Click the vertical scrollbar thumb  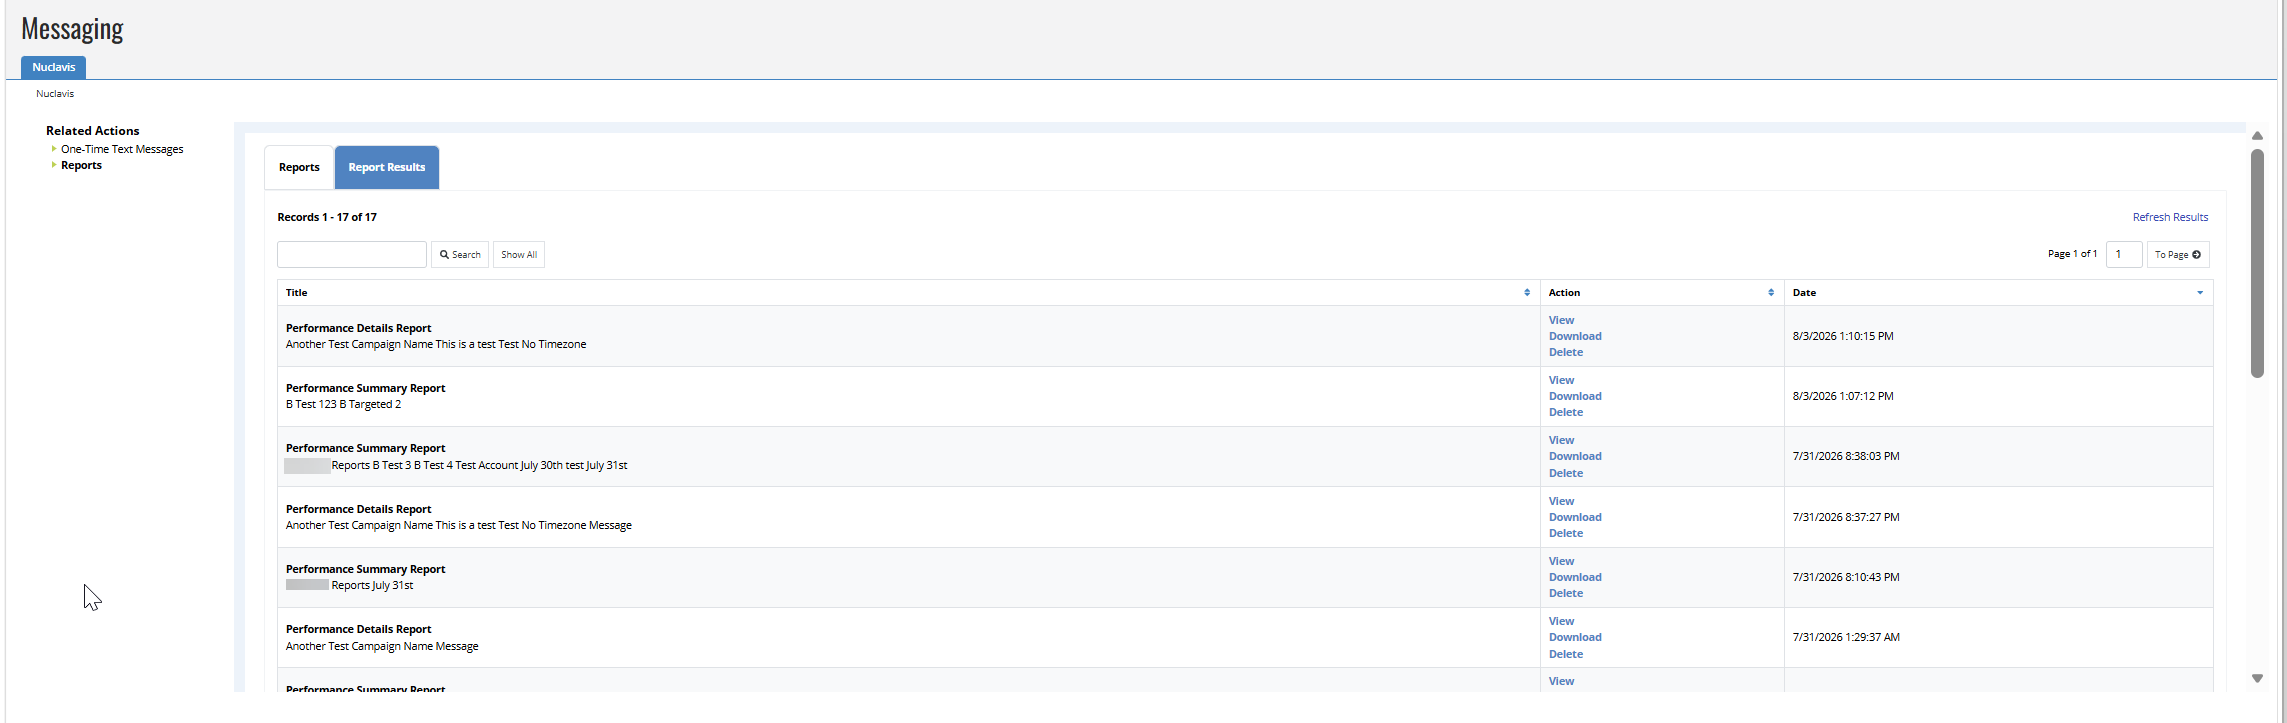[x=2257, y=264]
